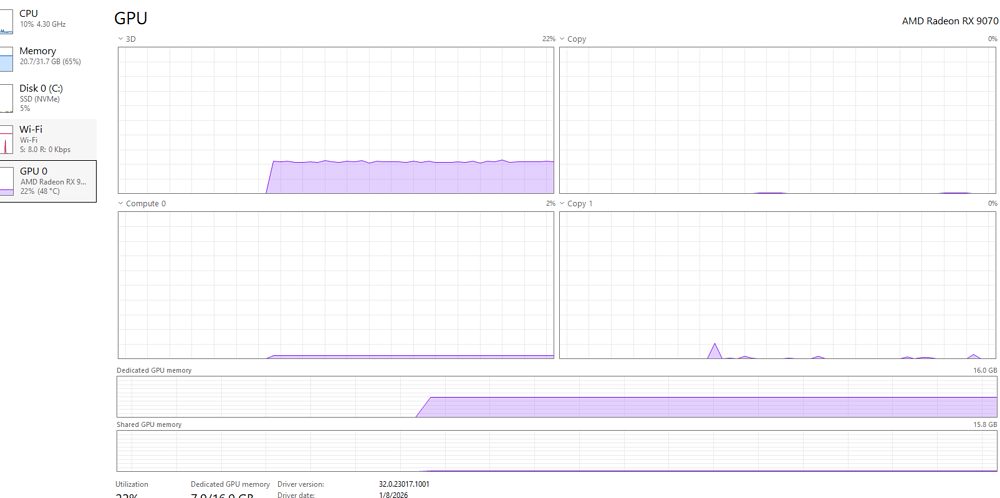Image resolution: width=1000 pixels, height=498 pixels.
Task: Click the Dedicated GPU memory stat label
Action: 230,484
